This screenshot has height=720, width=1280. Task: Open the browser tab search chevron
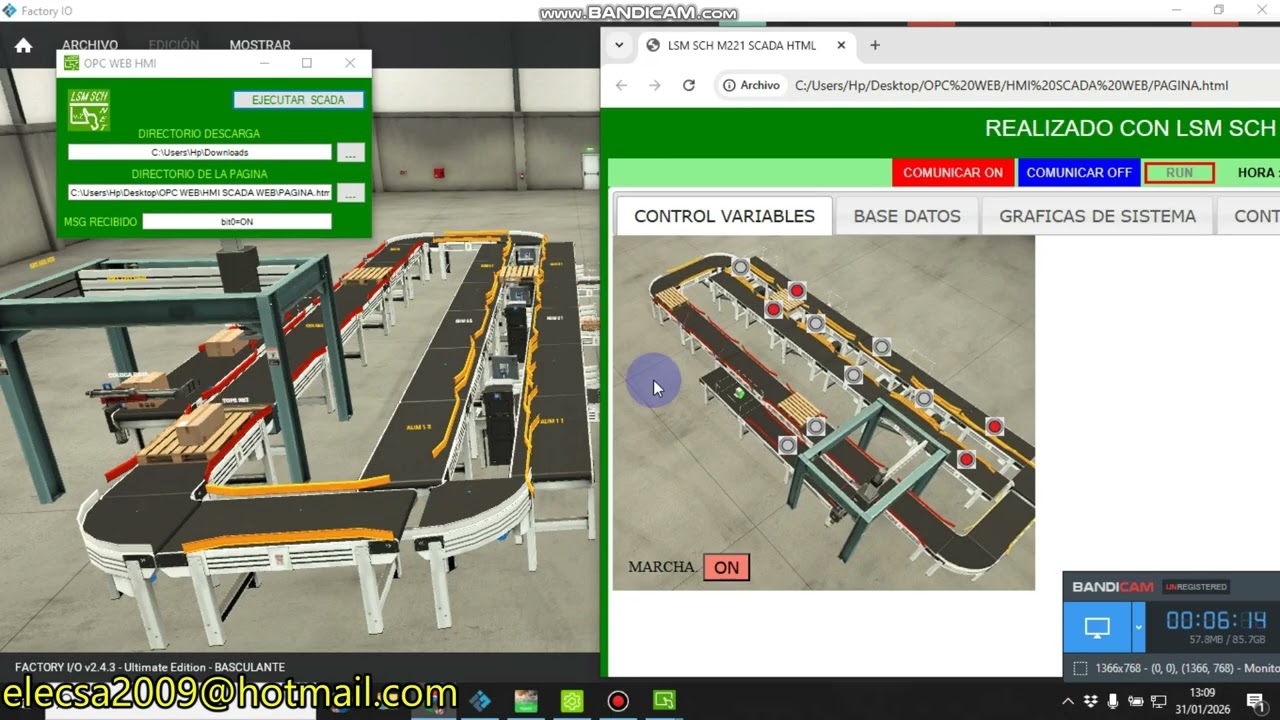coord(619,45)
